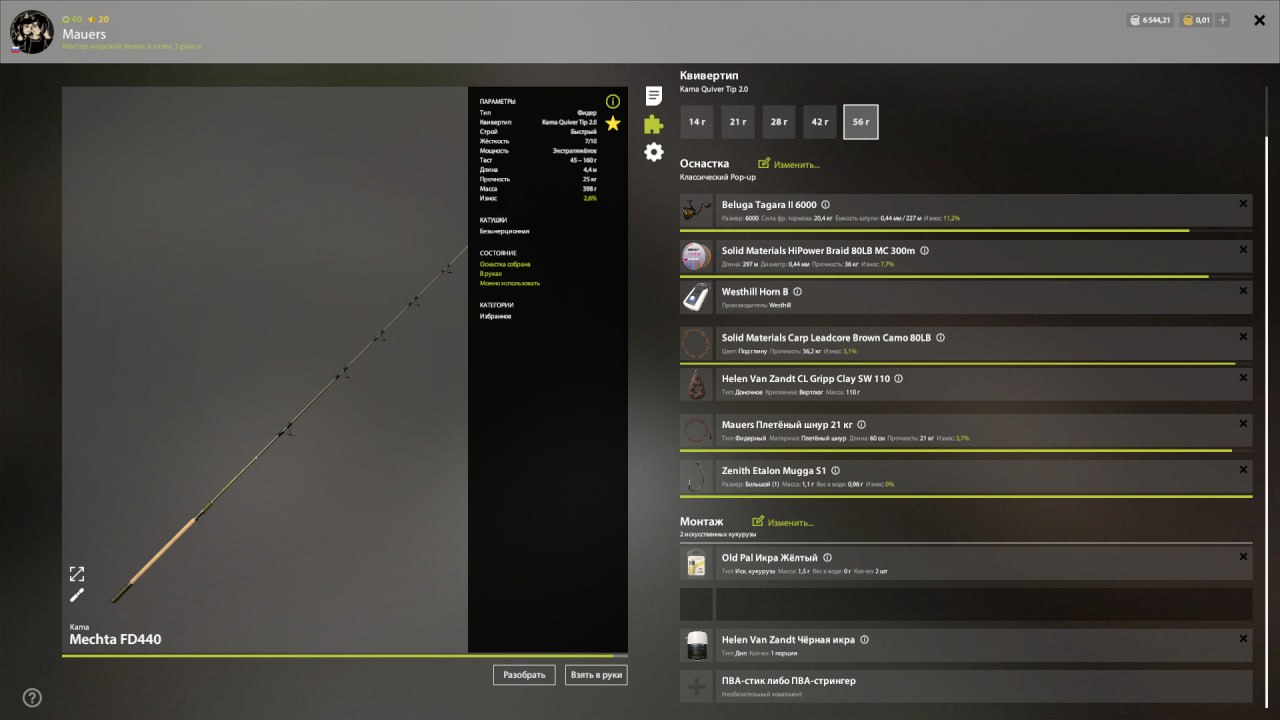Remove Helen Van Zandt Чёрная икра dip
This screenshot has width=1280, height=720.
coord(1243,638)
